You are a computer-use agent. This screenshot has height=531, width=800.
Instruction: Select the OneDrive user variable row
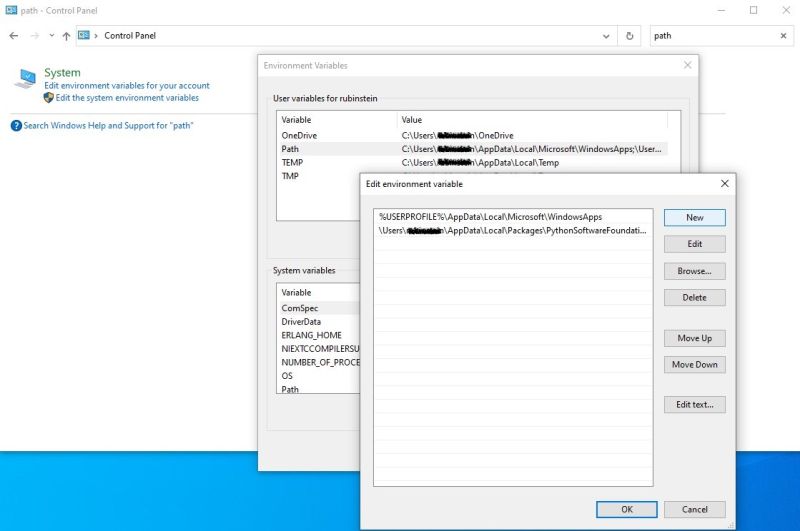pos(472,135)
